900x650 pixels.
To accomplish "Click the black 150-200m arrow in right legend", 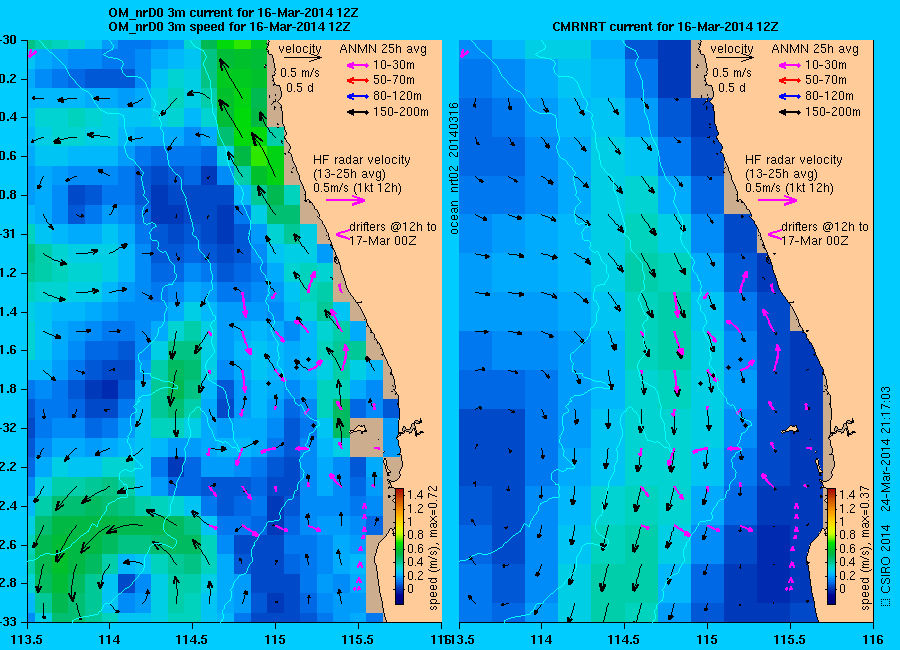I will tap(790, 113).
